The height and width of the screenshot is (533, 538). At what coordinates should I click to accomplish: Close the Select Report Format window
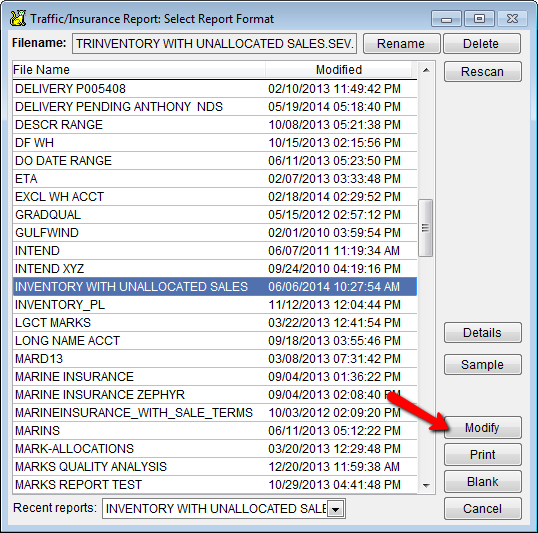[x=512, y=19]
